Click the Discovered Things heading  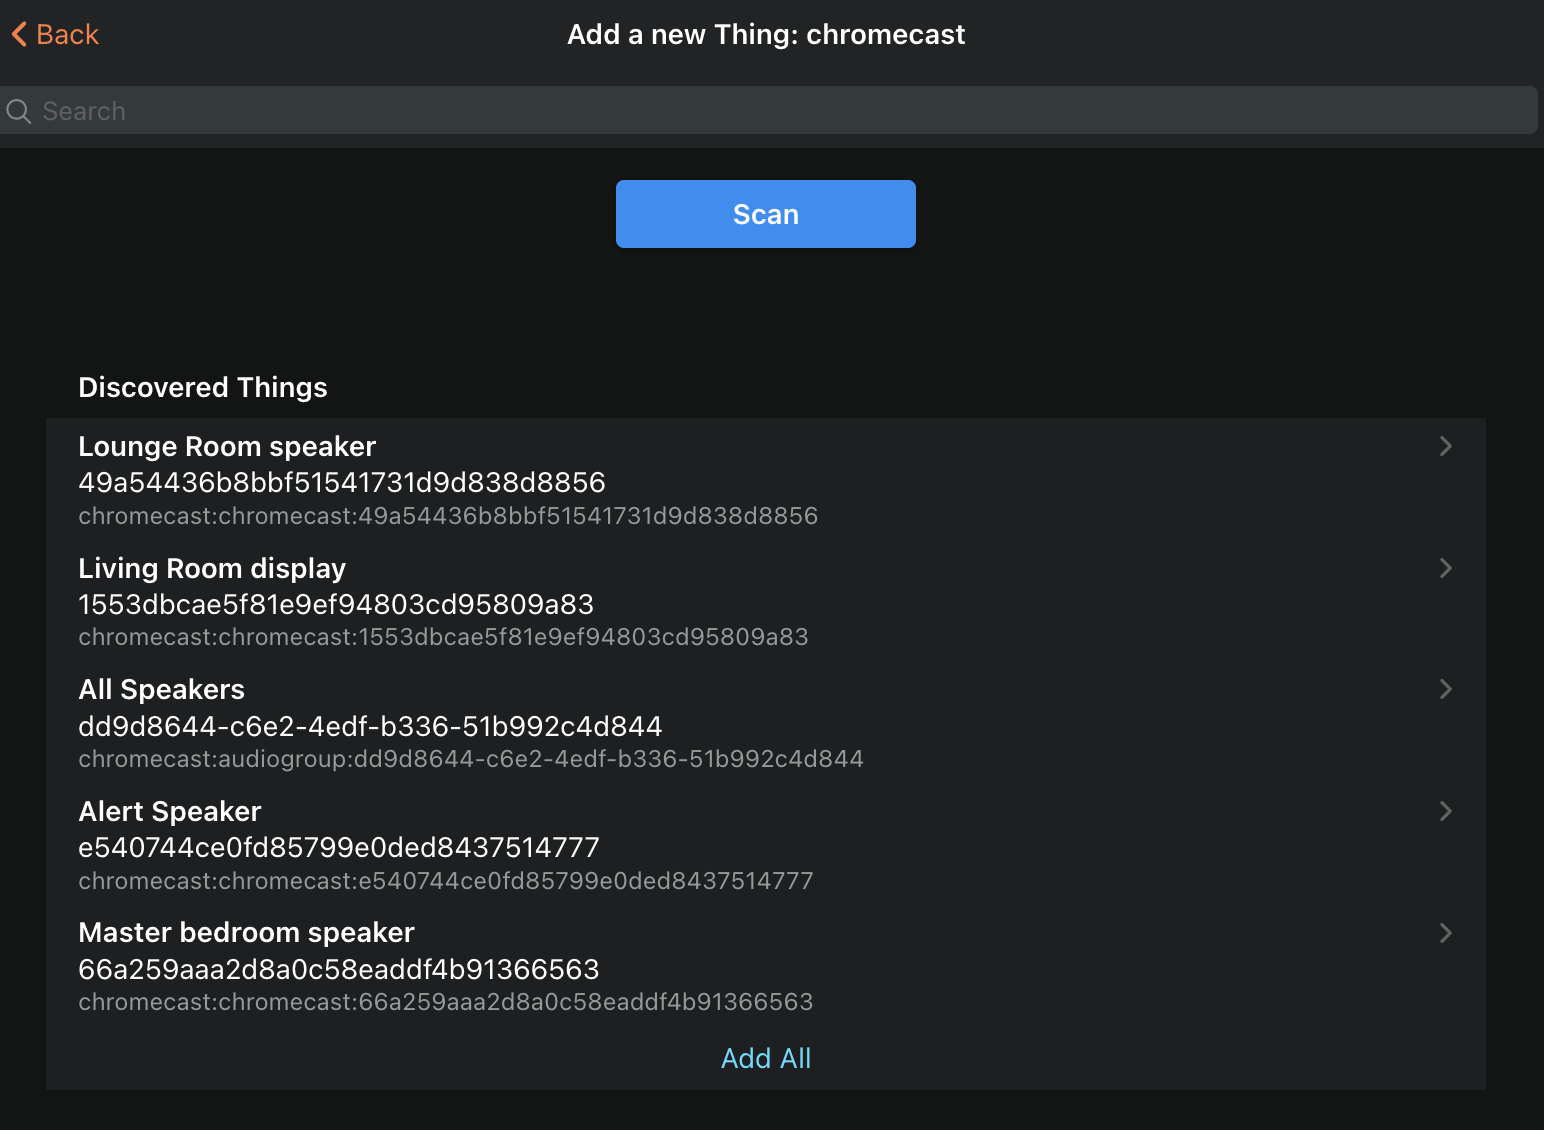point(203,387)
